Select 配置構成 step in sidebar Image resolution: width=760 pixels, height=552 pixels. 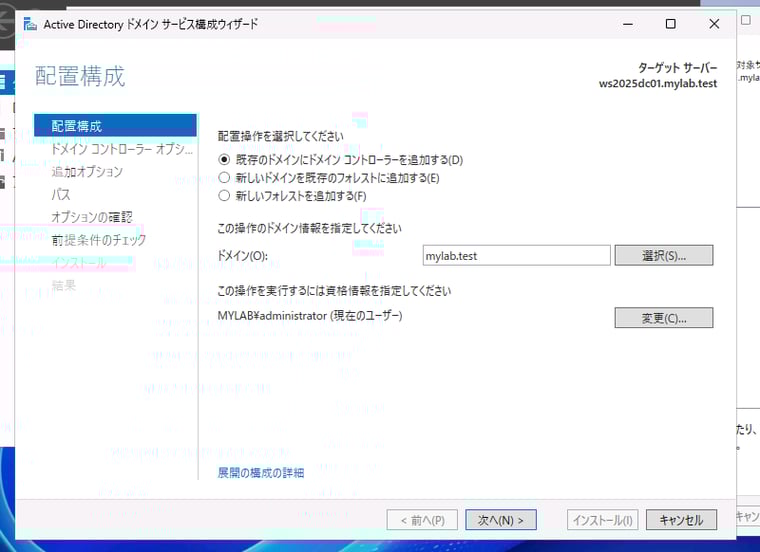[115, 126]
